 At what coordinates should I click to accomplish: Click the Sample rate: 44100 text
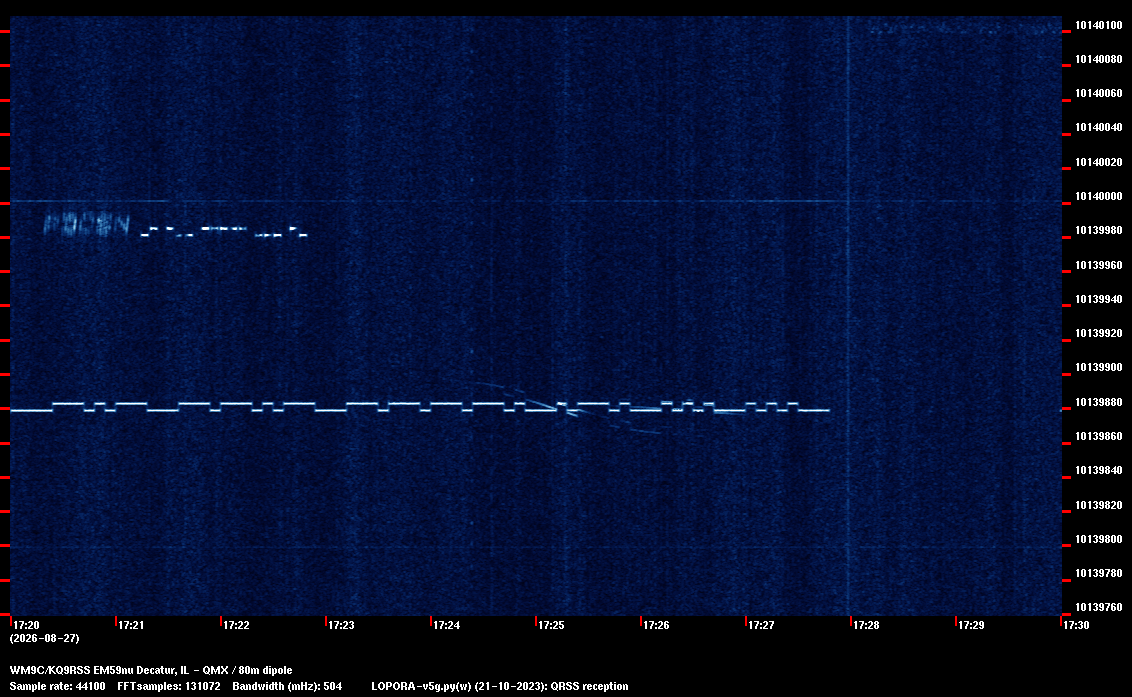click(57, 686)
